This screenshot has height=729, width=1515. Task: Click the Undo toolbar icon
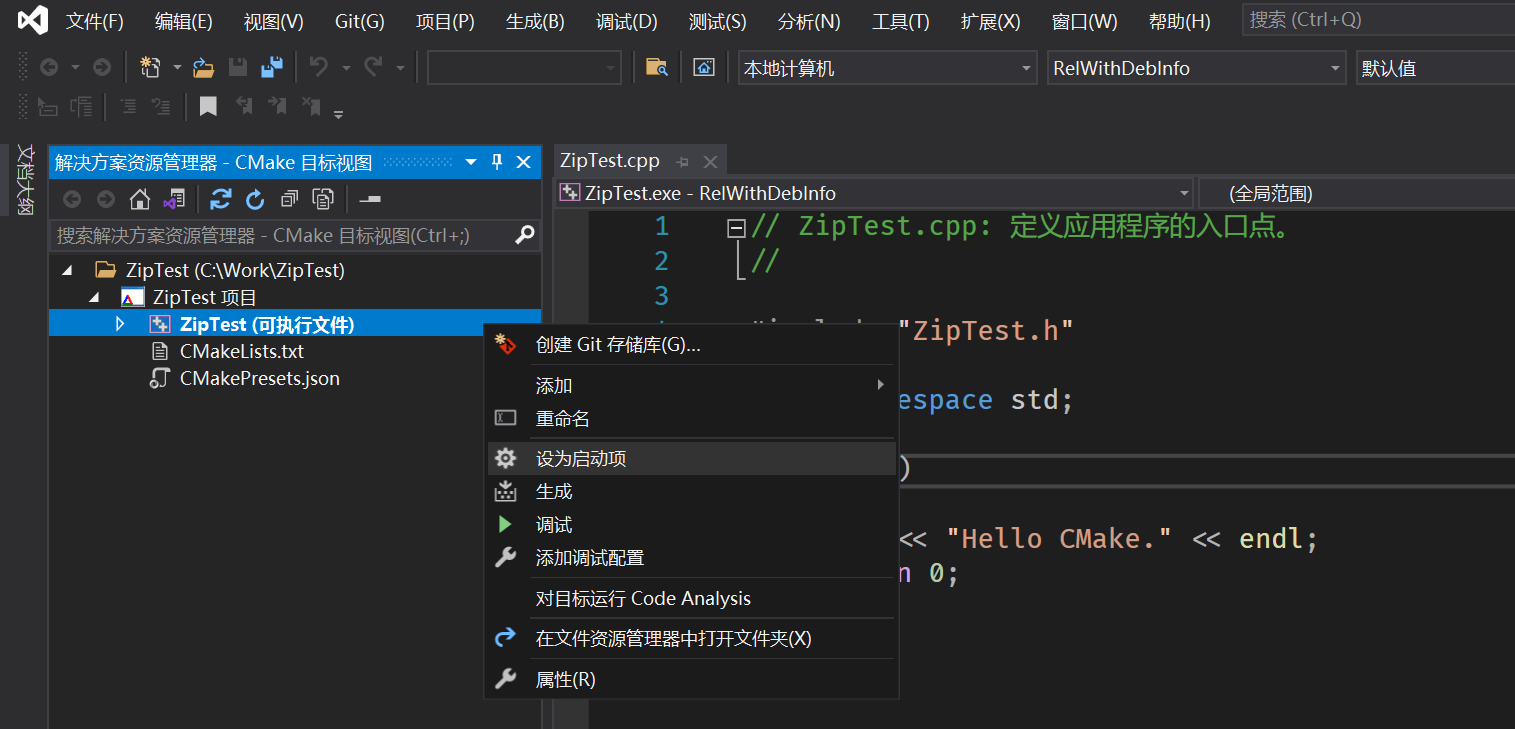320,66
